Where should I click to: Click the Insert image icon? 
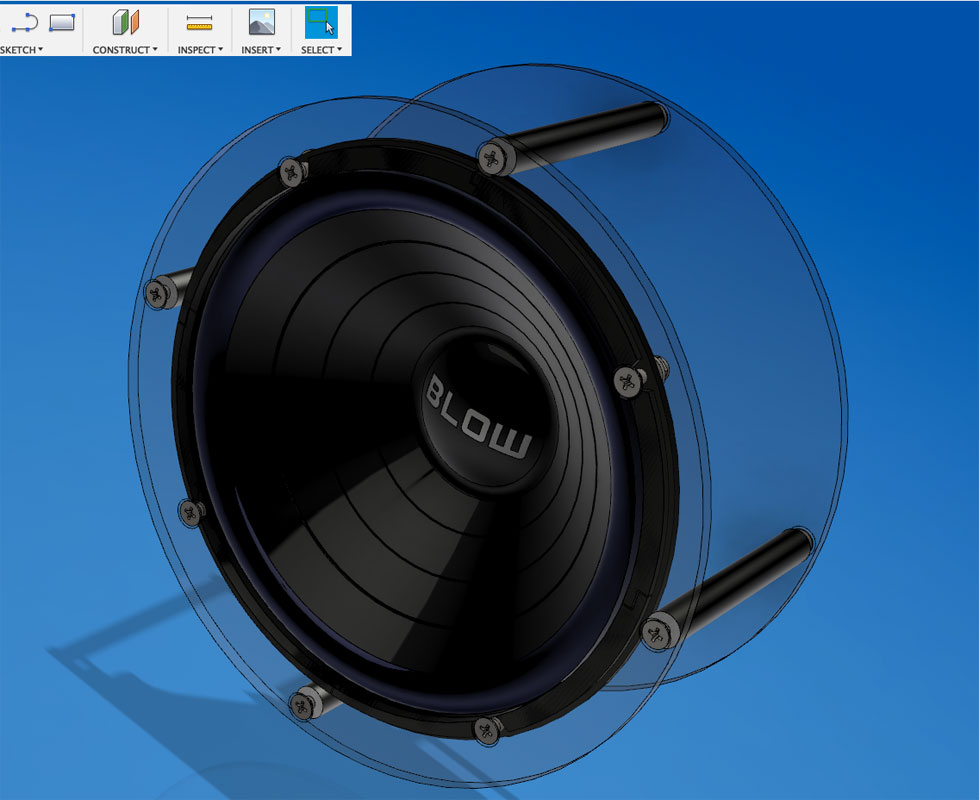[x=262, y=22]
